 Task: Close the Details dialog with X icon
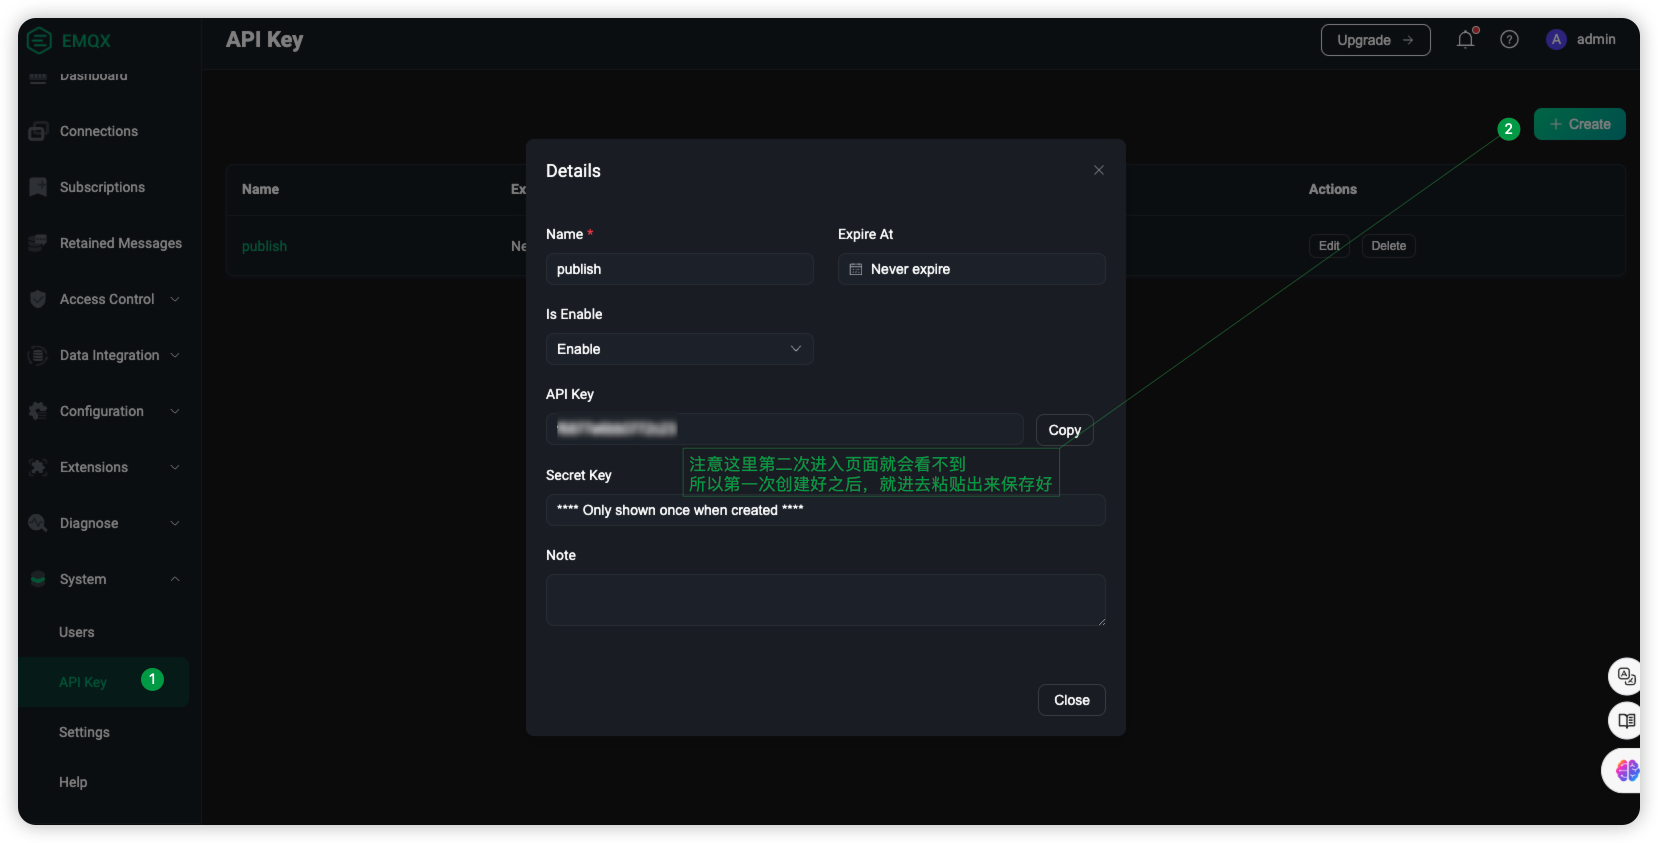pos(1098,170)
